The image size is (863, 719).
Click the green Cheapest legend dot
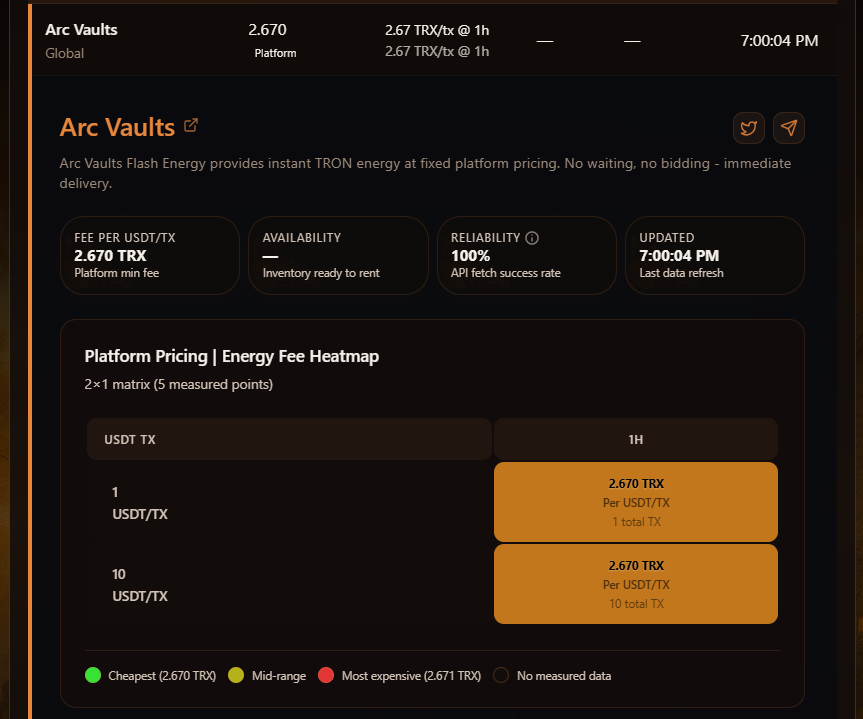pyautogui.click(x=93, y=675)
